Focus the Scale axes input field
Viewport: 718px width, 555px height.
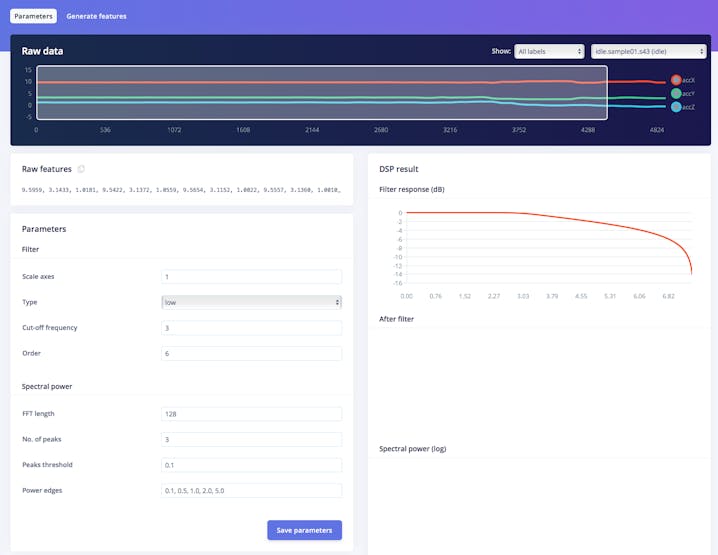pos(251,277)
